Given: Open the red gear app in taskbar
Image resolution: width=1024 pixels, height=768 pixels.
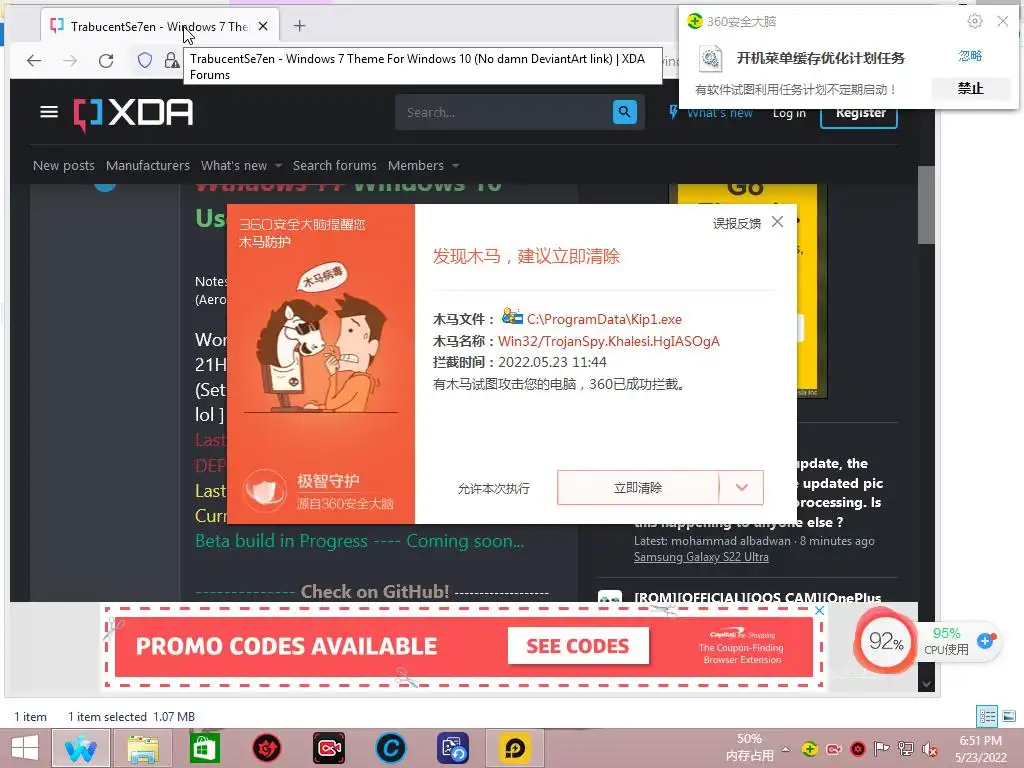Looking at the screenshot, I should [266, 748].
